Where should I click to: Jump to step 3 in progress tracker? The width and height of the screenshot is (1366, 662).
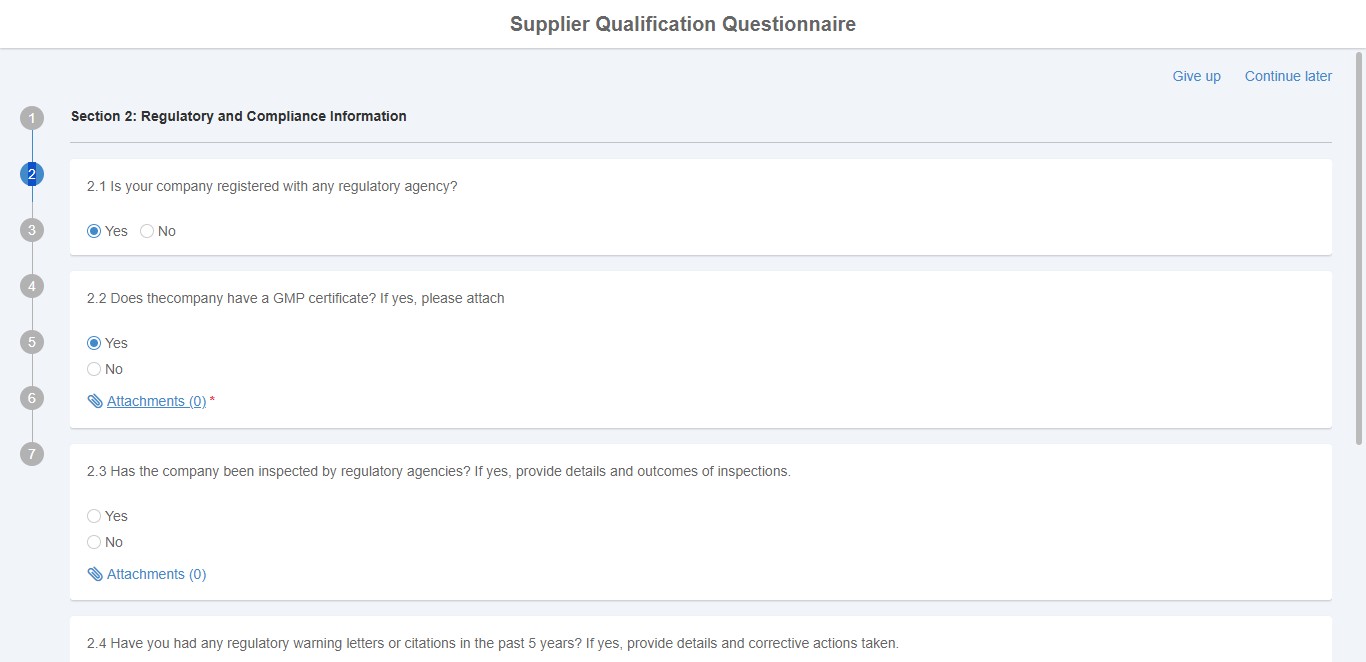(x=32, y=230)
